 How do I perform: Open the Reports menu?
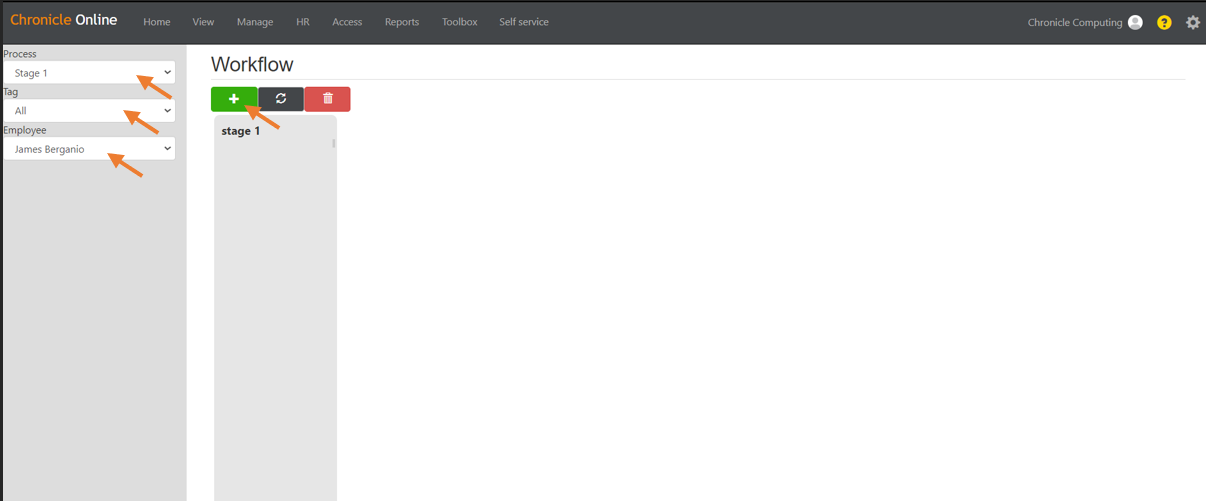(402, 22)
